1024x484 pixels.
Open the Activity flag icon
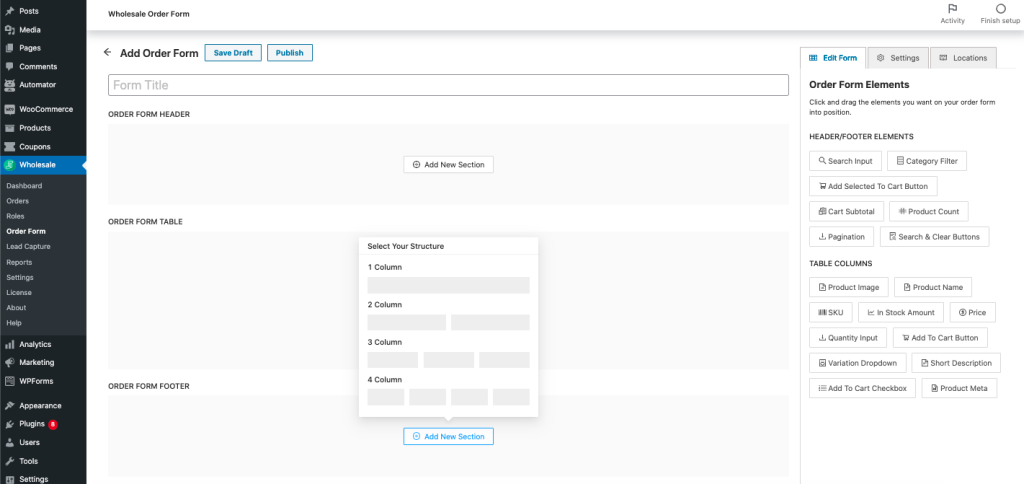coord(952,9)
